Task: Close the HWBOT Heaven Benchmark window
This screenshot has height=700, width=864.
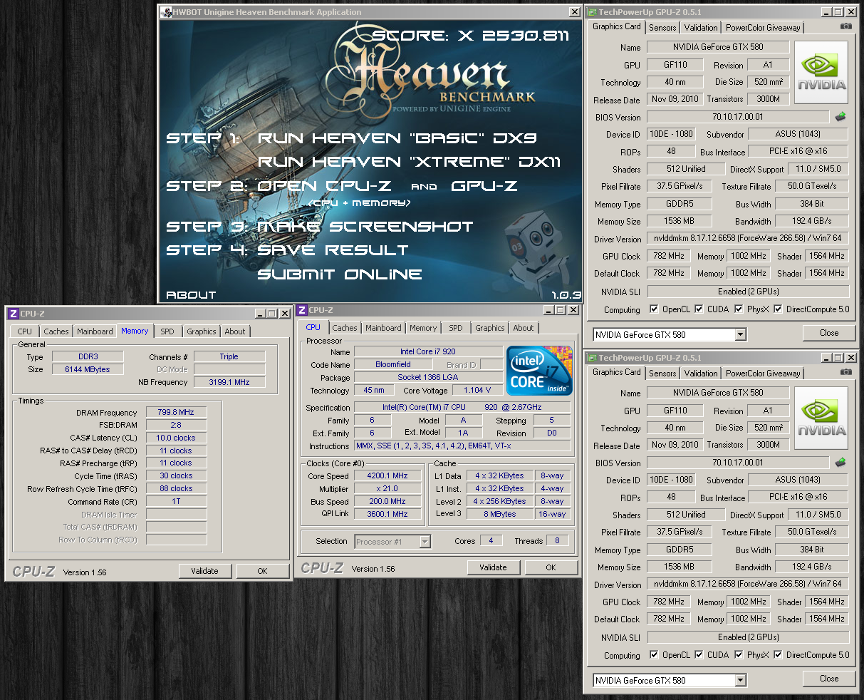Action: tap(575, 12)
